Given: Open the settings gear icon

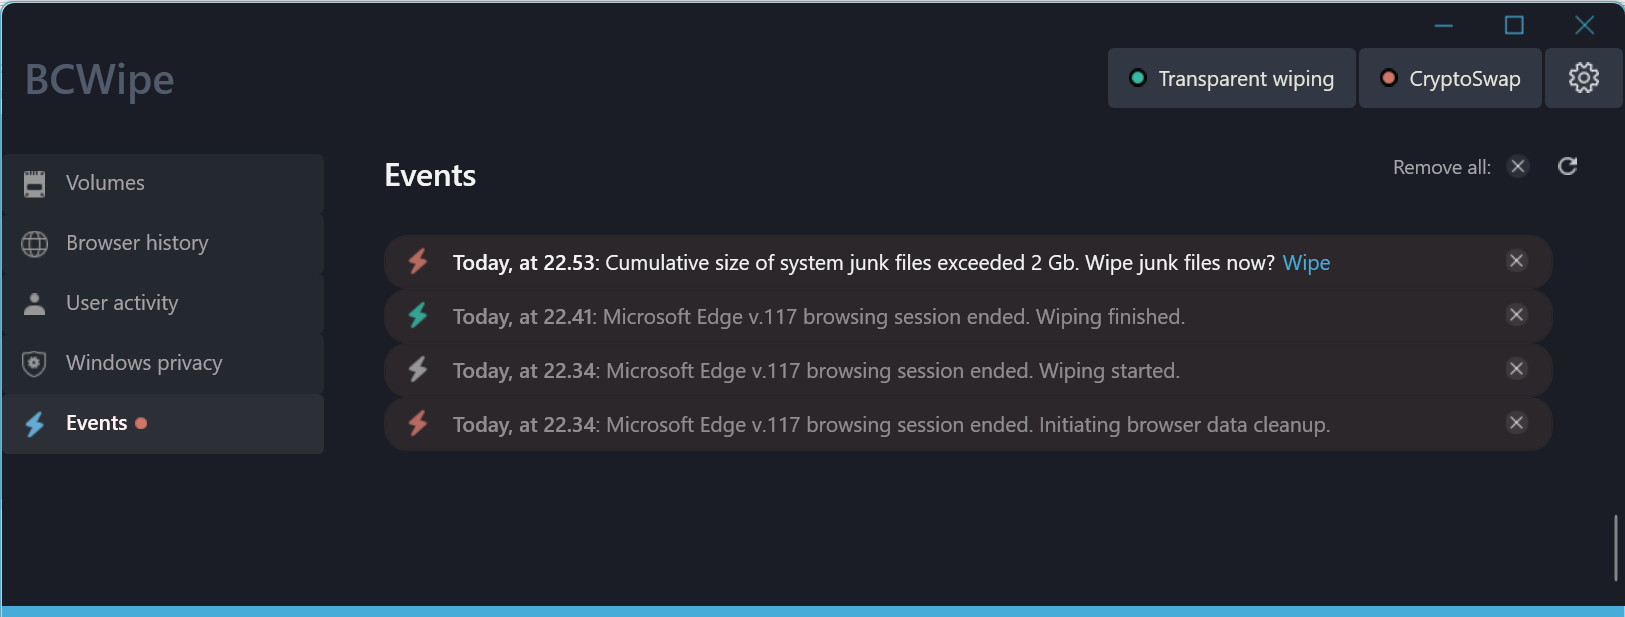Looking at the screenshot, I should [x=1583, y=78].
